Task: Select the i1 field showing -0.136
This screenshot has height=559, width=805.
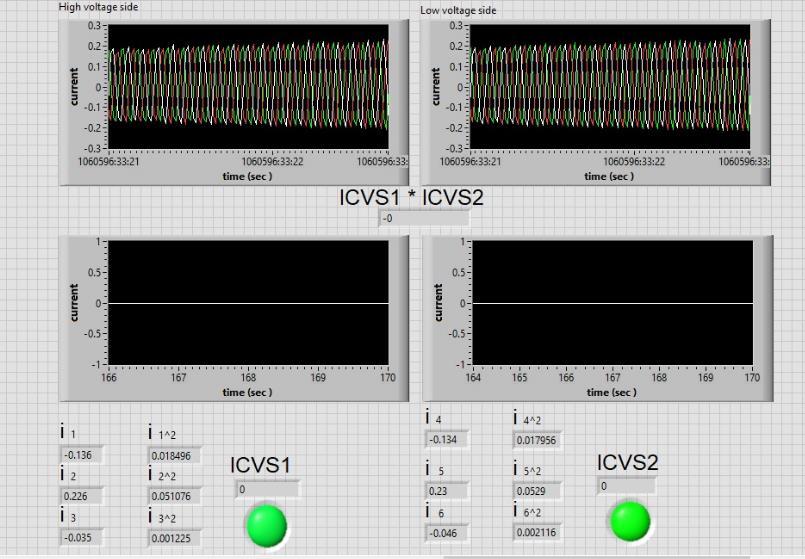Action: (82, 455)
